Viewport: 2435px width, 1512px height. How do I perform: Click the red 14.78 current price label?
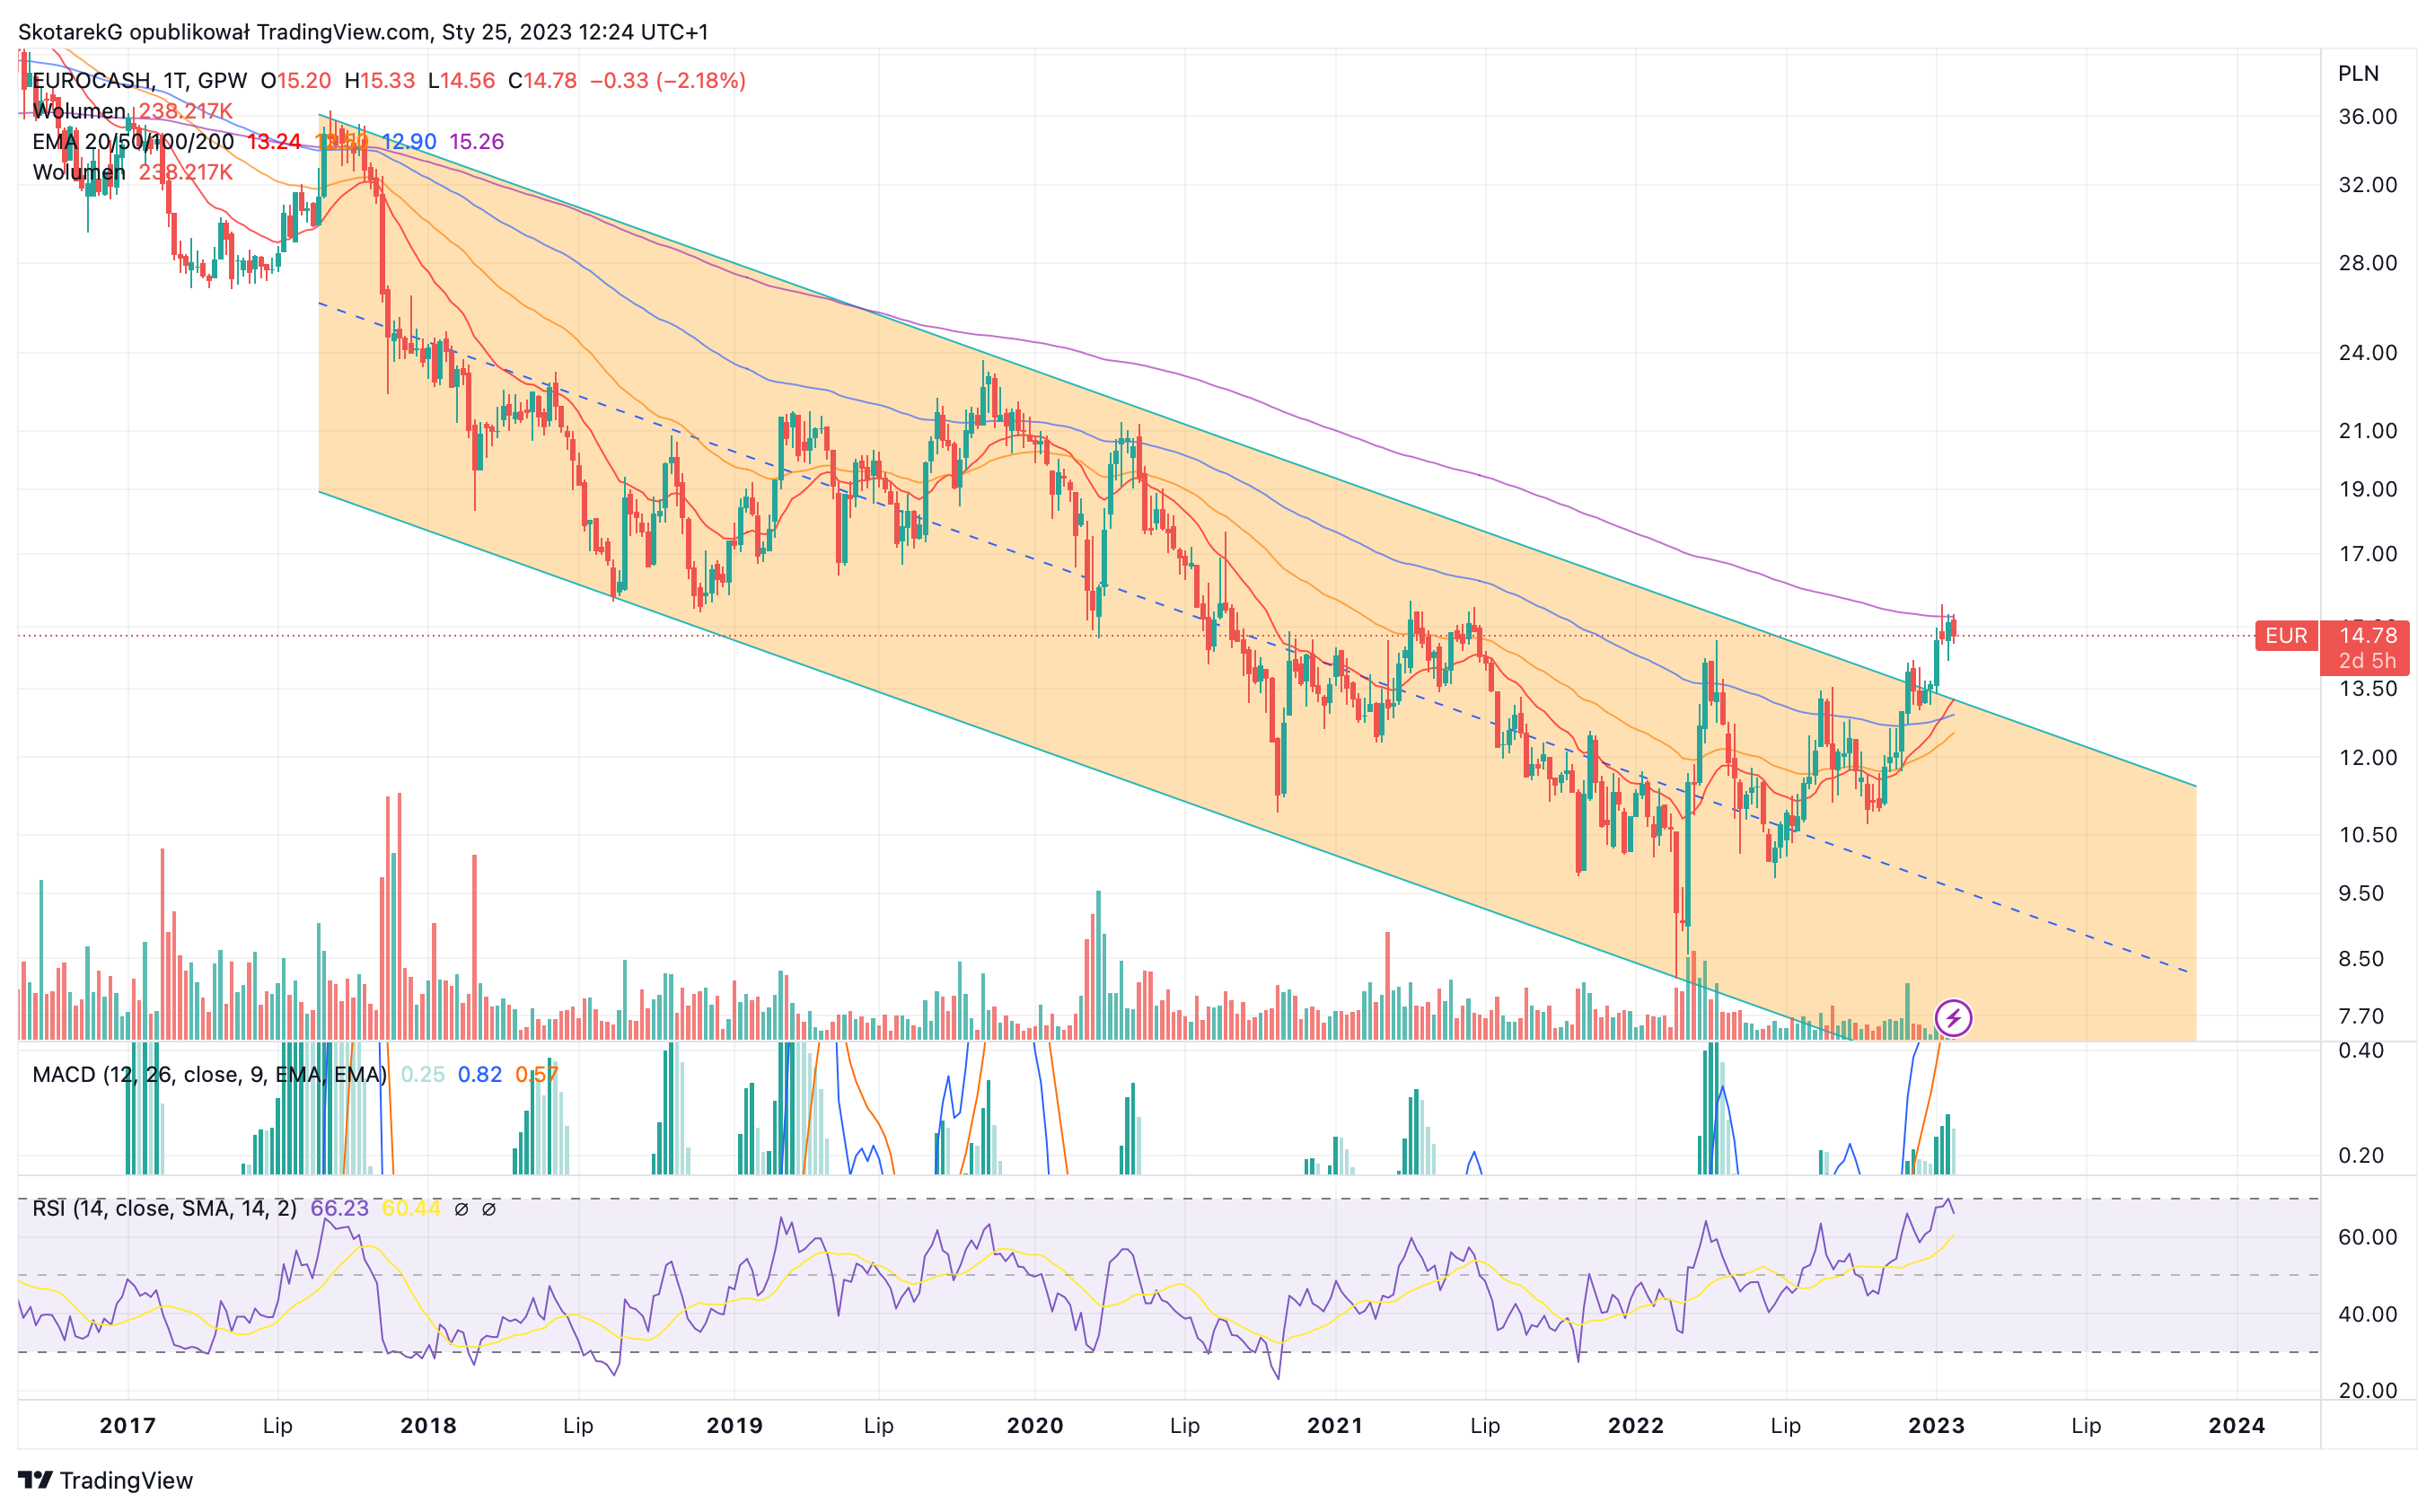(x=2367, y=636)
